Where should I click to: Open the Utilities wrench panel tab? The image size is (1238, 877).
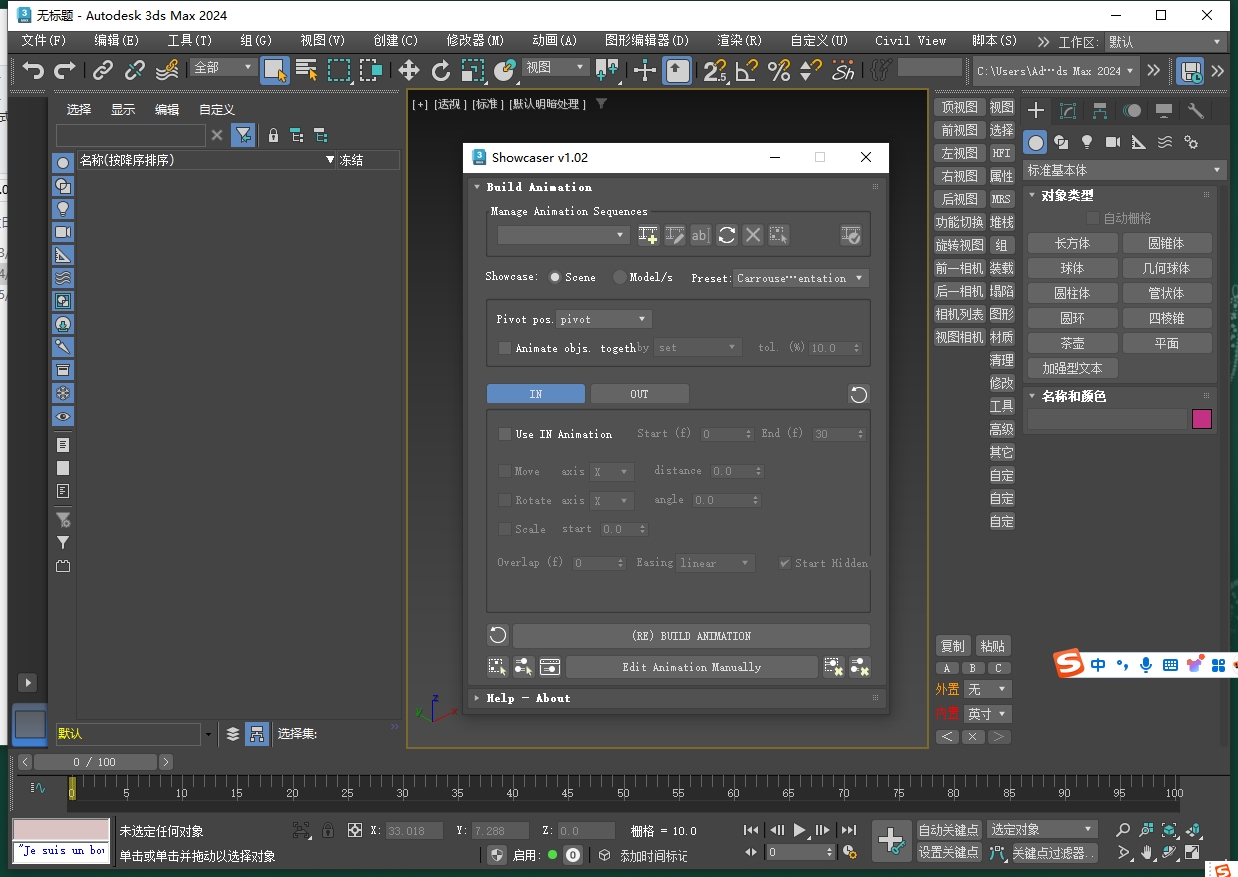[x=1195, y=111]
